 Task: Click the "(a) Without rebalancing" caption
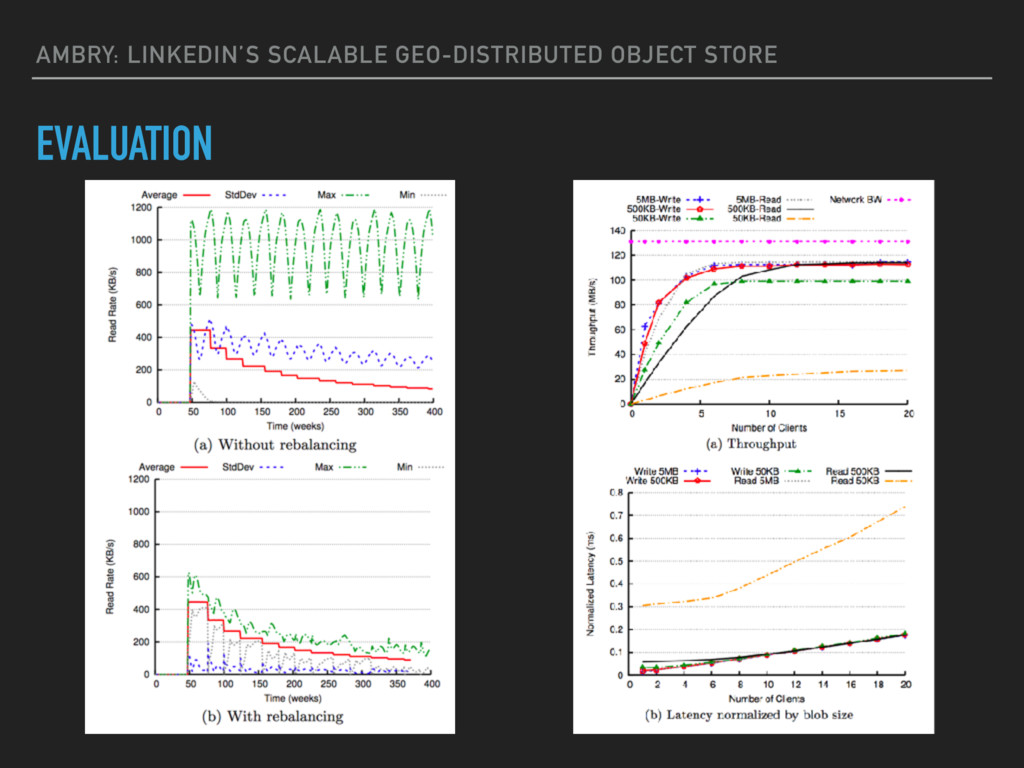tap(275, 445)
